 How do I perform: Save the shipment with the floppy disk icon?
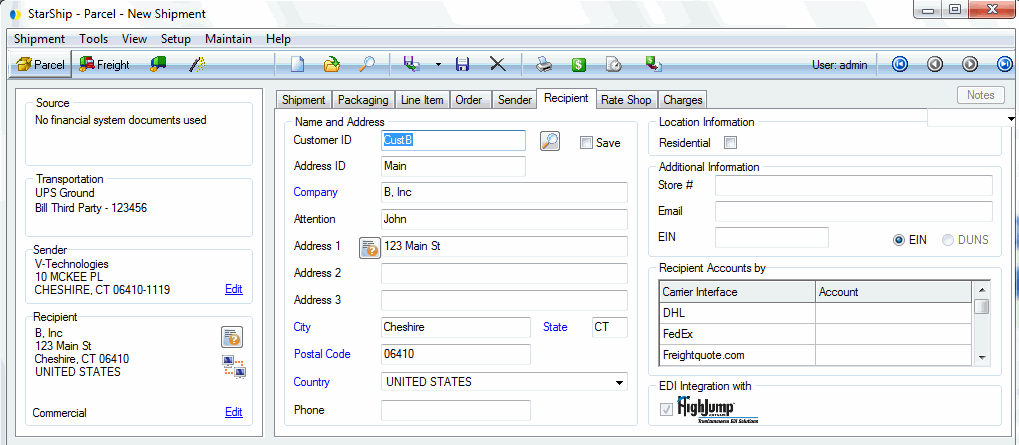[x=462, y=64]
